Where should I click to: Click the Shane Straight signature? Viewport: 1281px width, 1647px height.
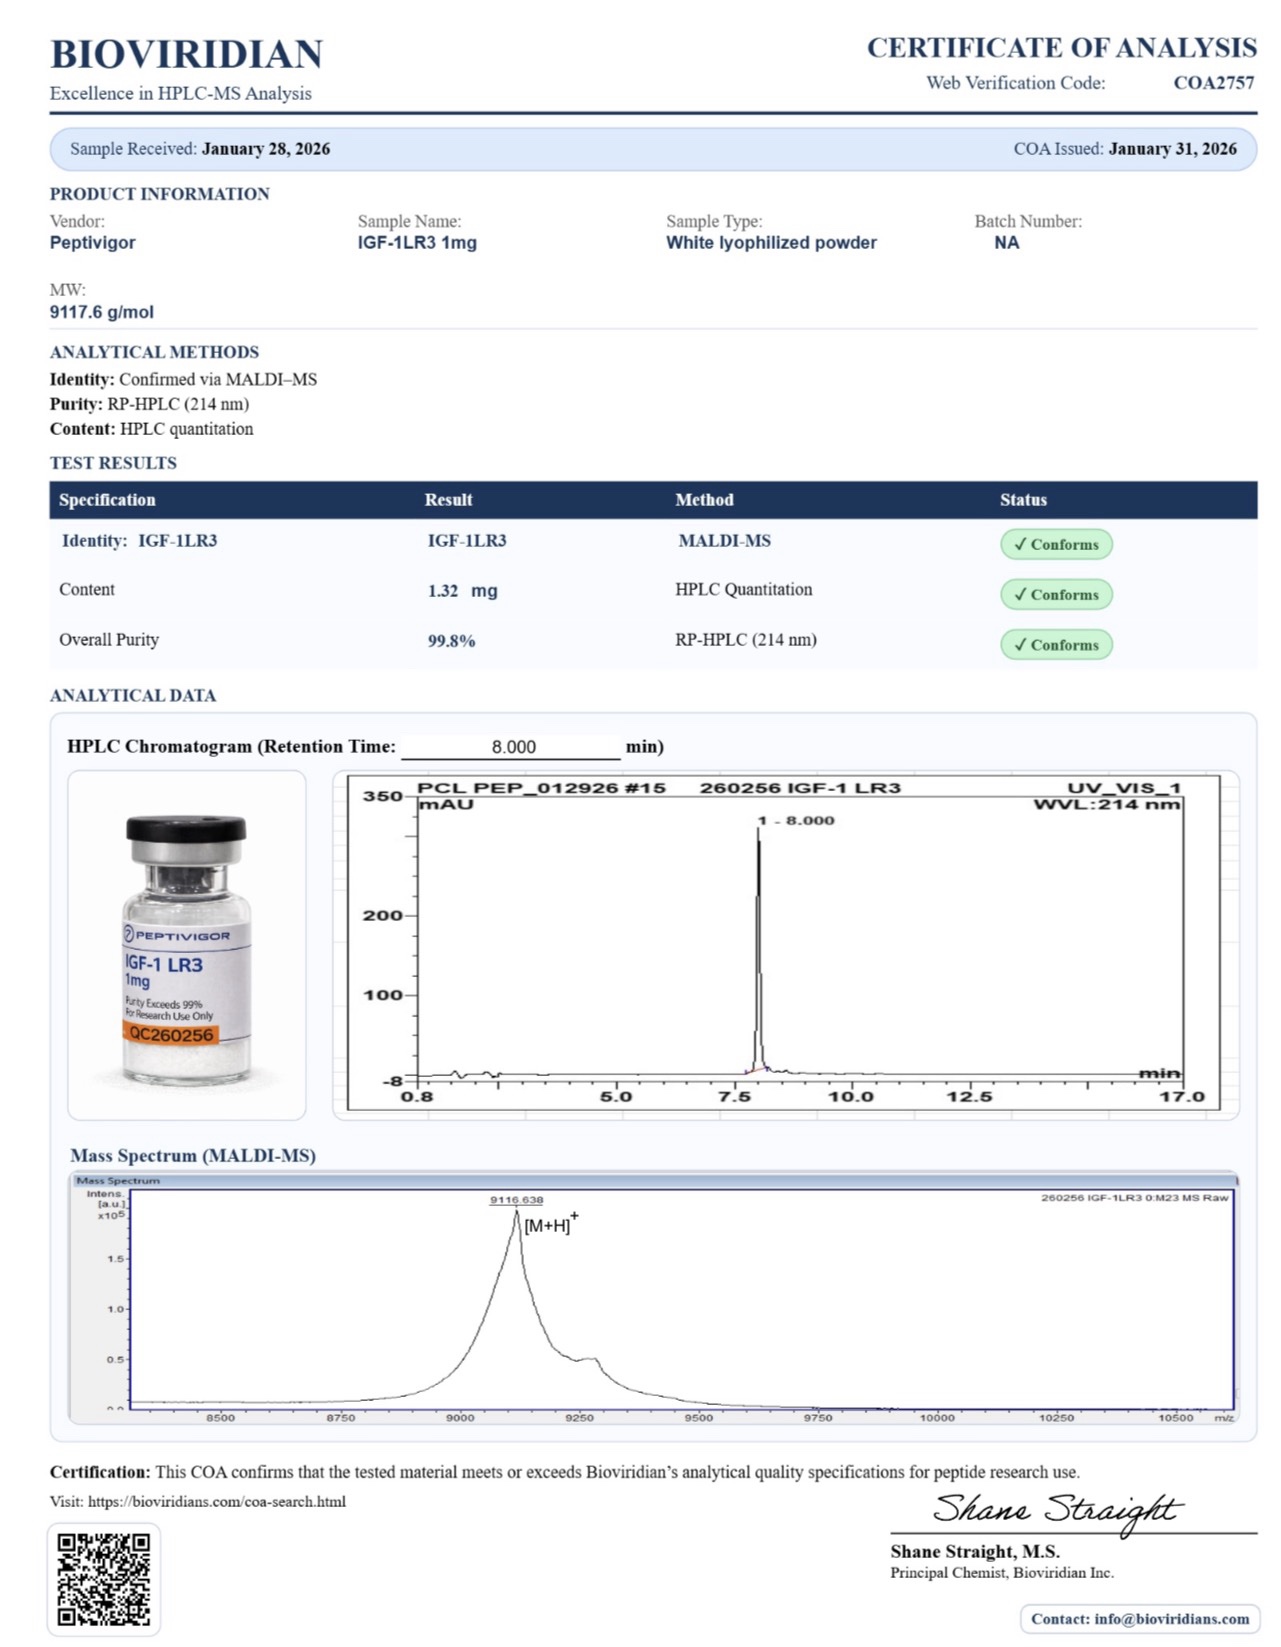click(1058, 1510)
